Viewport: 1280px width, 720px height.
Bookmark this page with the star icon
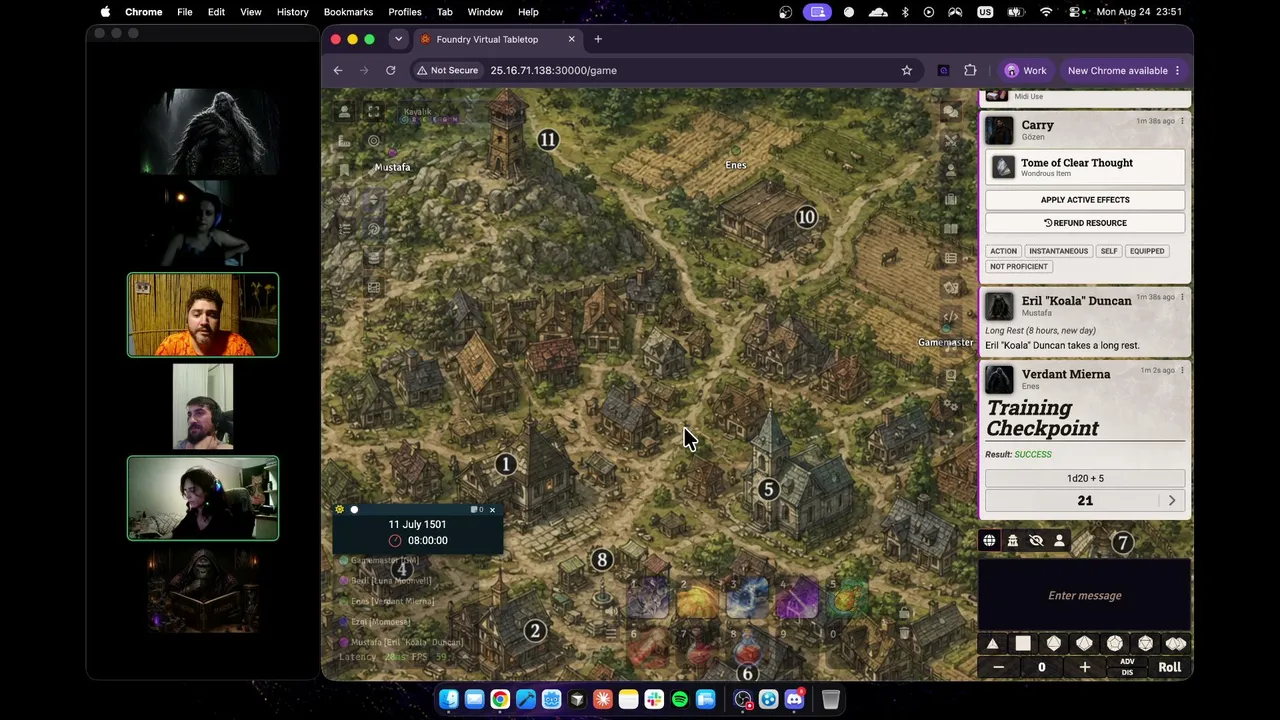point(907,70)
